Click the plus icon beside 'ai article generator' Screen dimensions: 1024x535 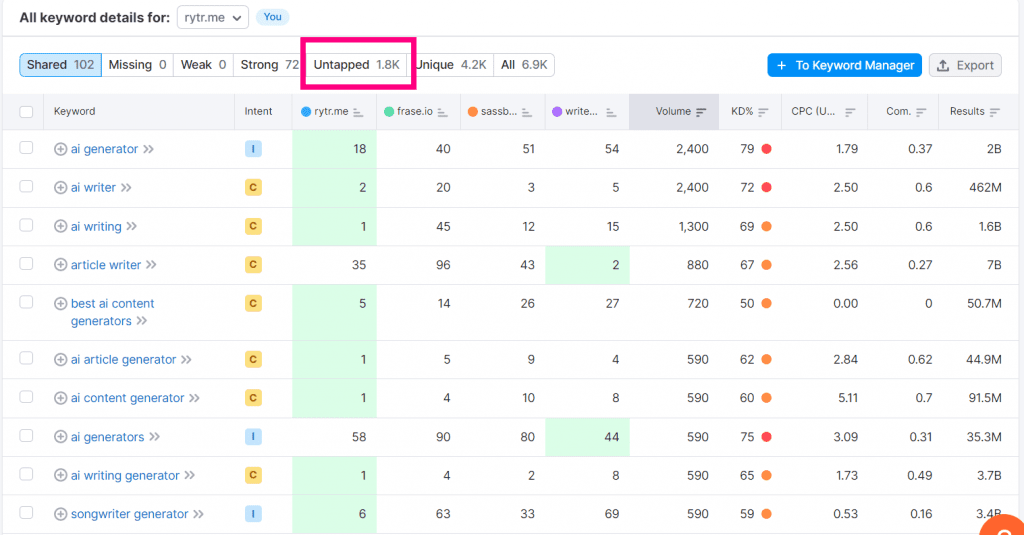[60, 359]
